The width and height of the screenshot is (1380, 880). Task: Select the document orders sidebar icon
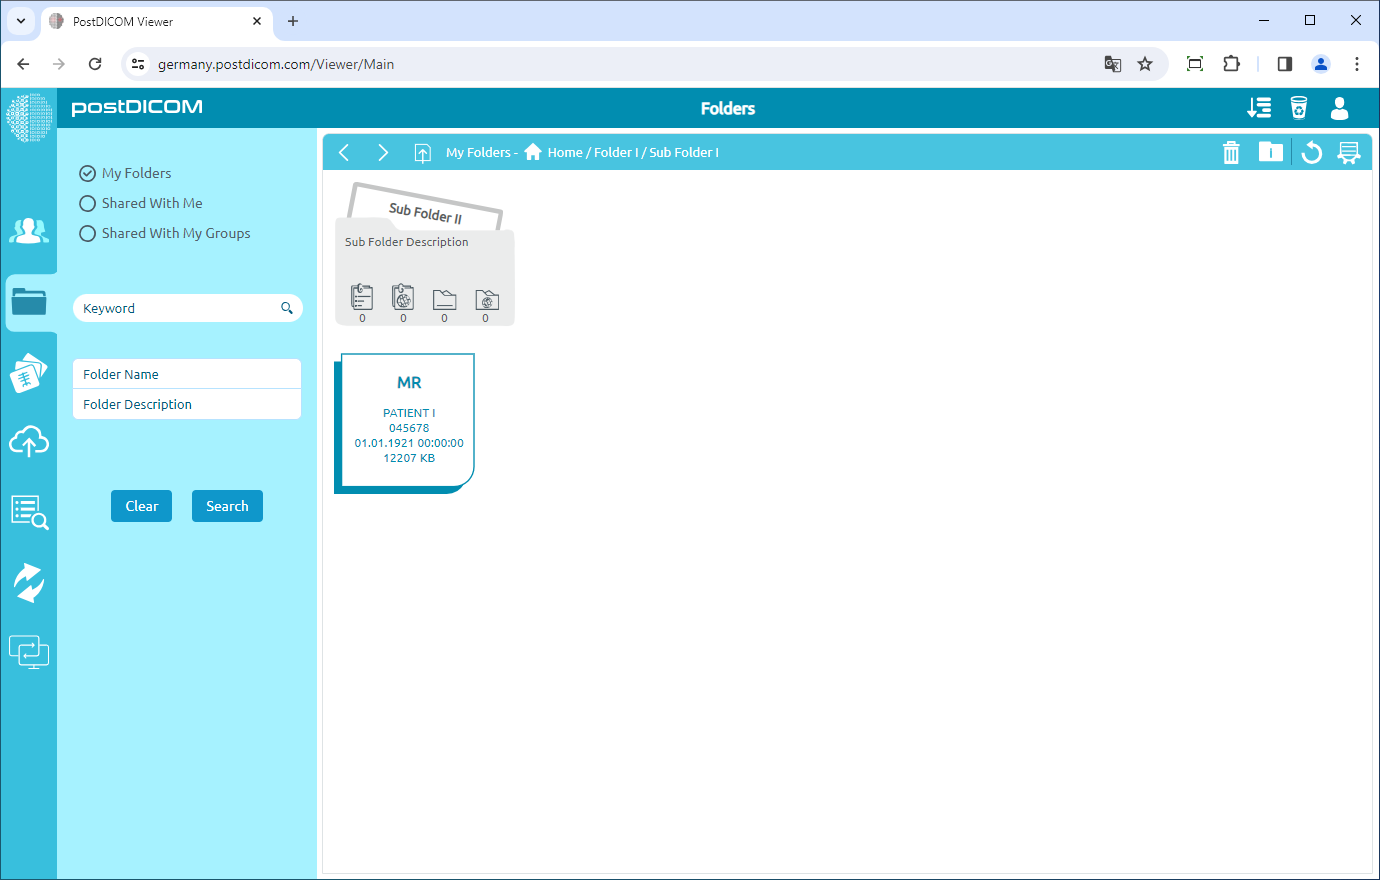(x=29, y=372)
